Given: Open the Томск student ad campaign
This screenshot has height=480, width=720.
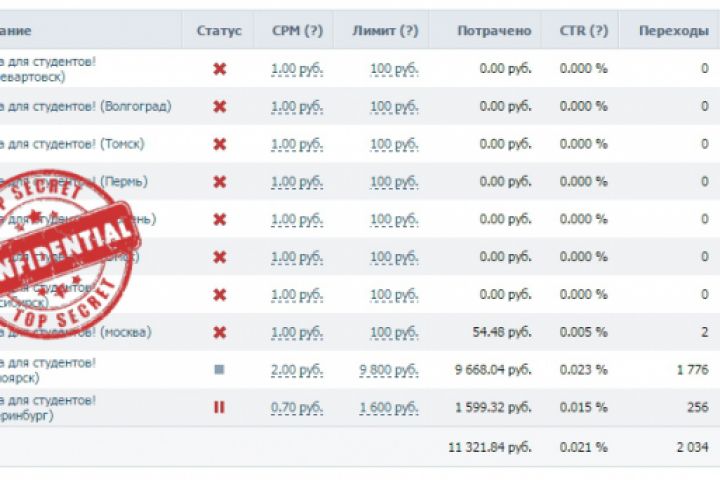Looking at the screenshot, I should coord(75,144).
